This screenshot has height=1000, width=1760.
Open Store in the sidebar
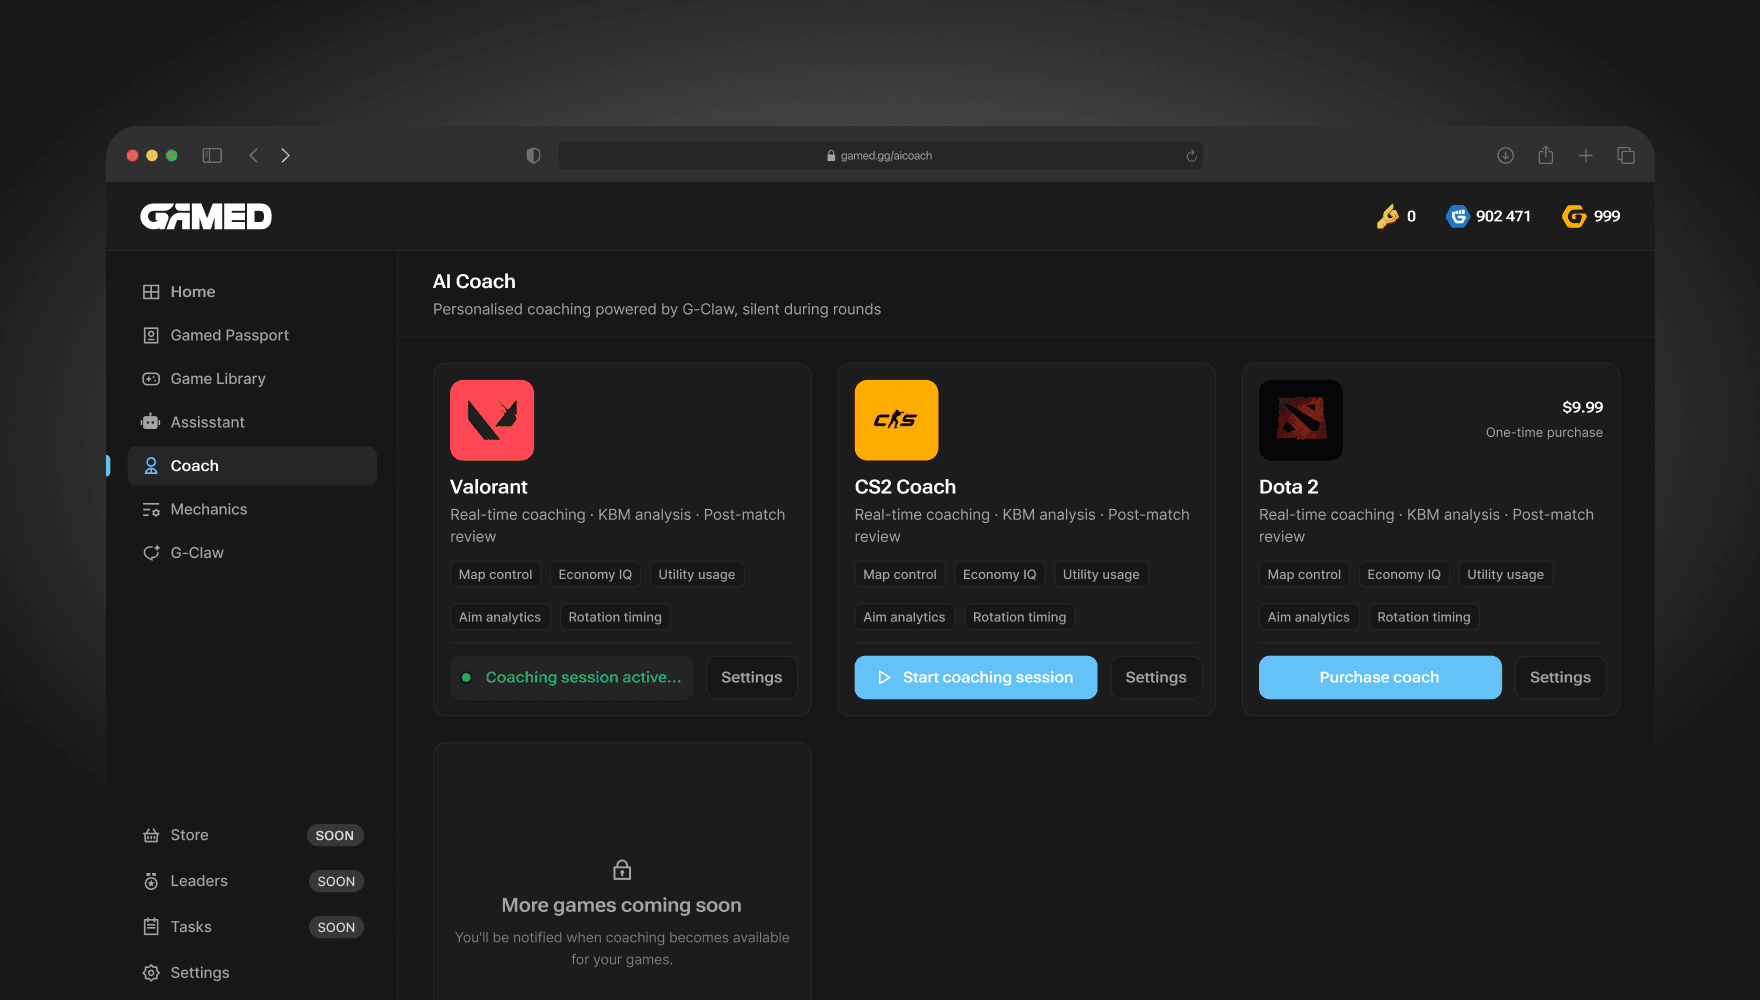252,835
